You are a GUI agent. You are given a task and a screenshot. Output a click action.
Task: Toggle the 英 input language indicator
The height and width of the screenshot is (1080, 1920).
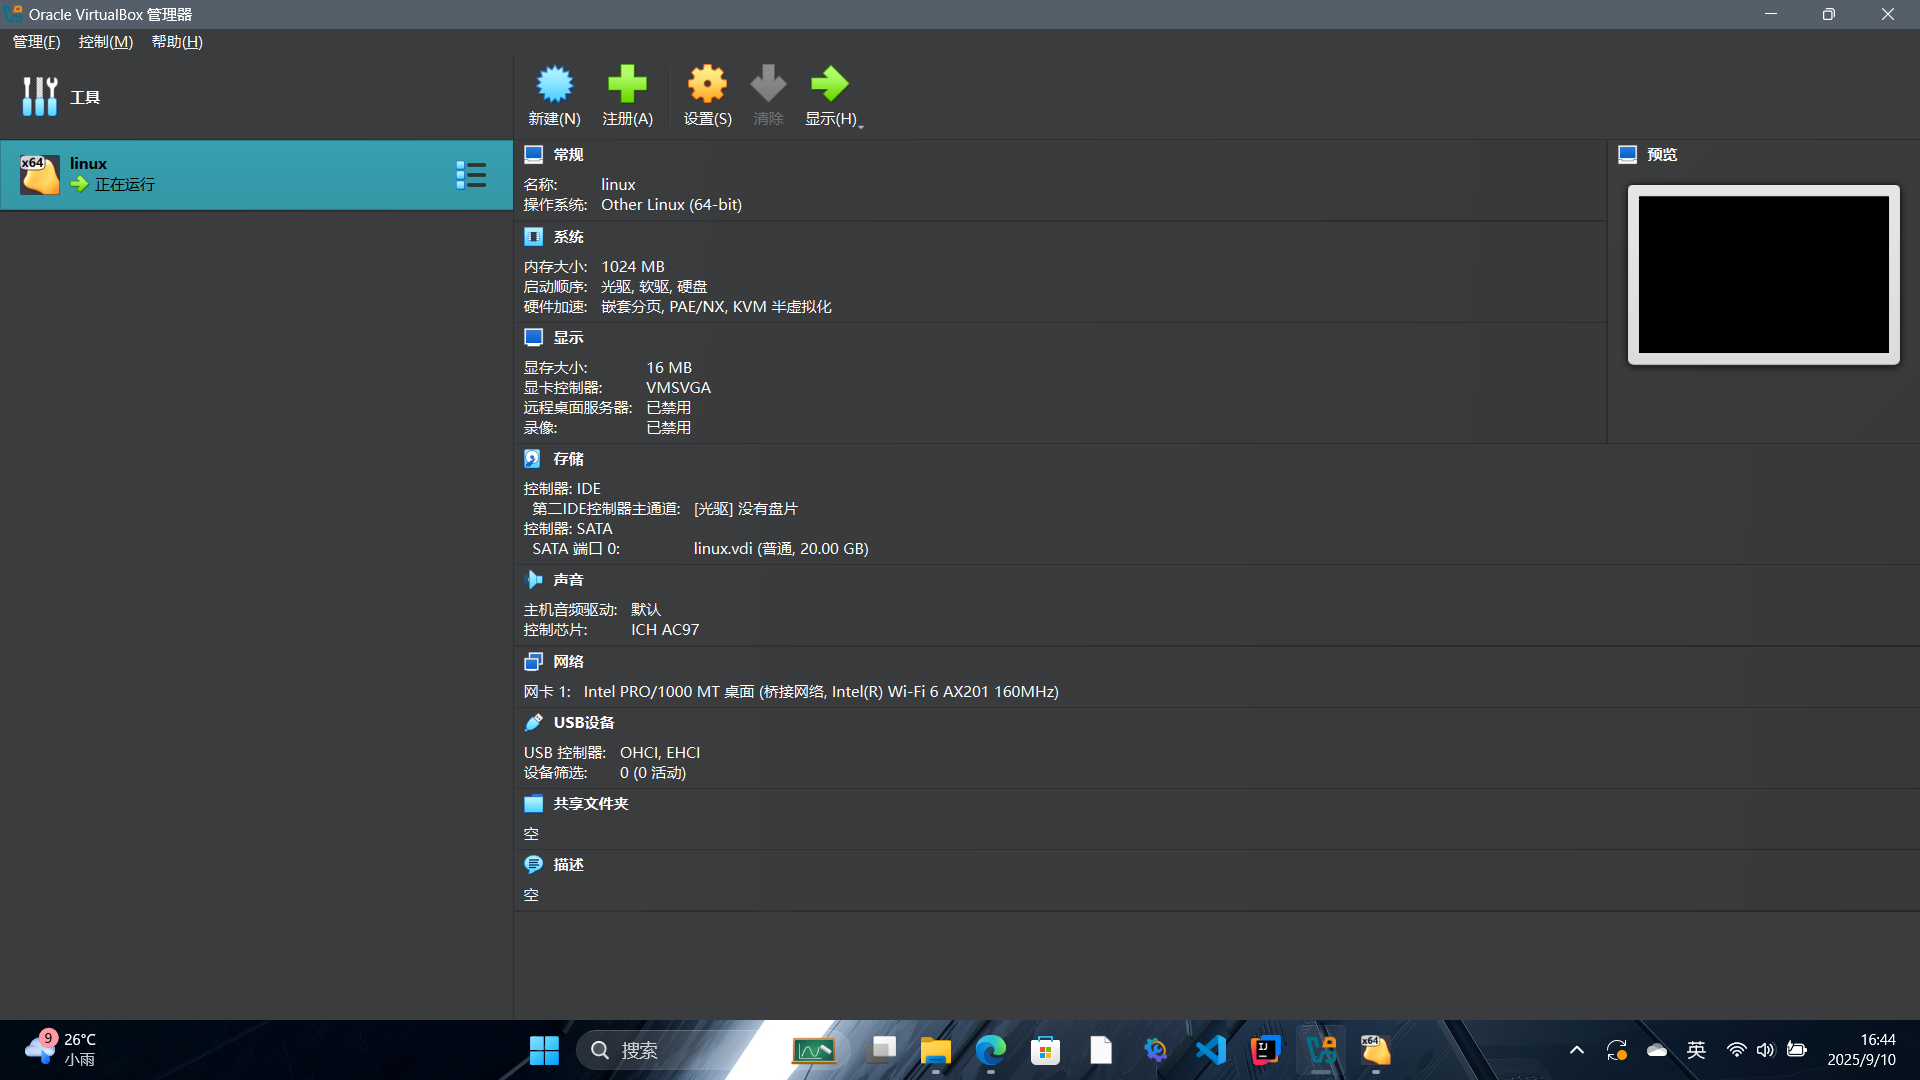pos(1696,1050)
